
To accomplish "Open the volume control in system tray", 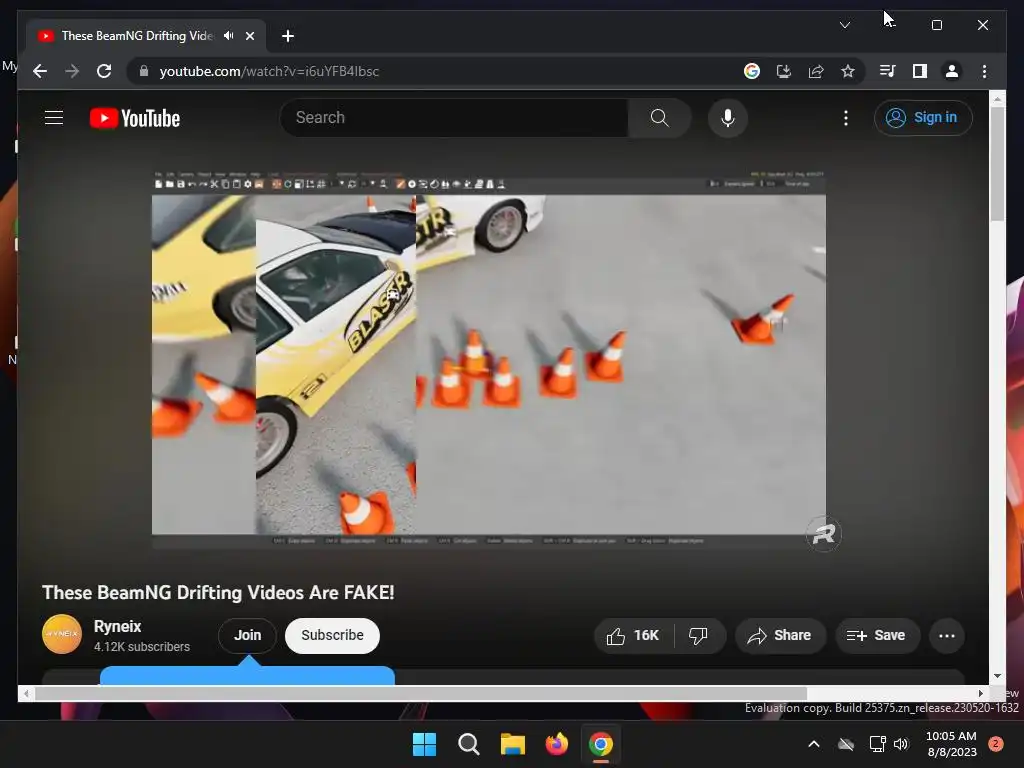I will [x=901, y=744].
